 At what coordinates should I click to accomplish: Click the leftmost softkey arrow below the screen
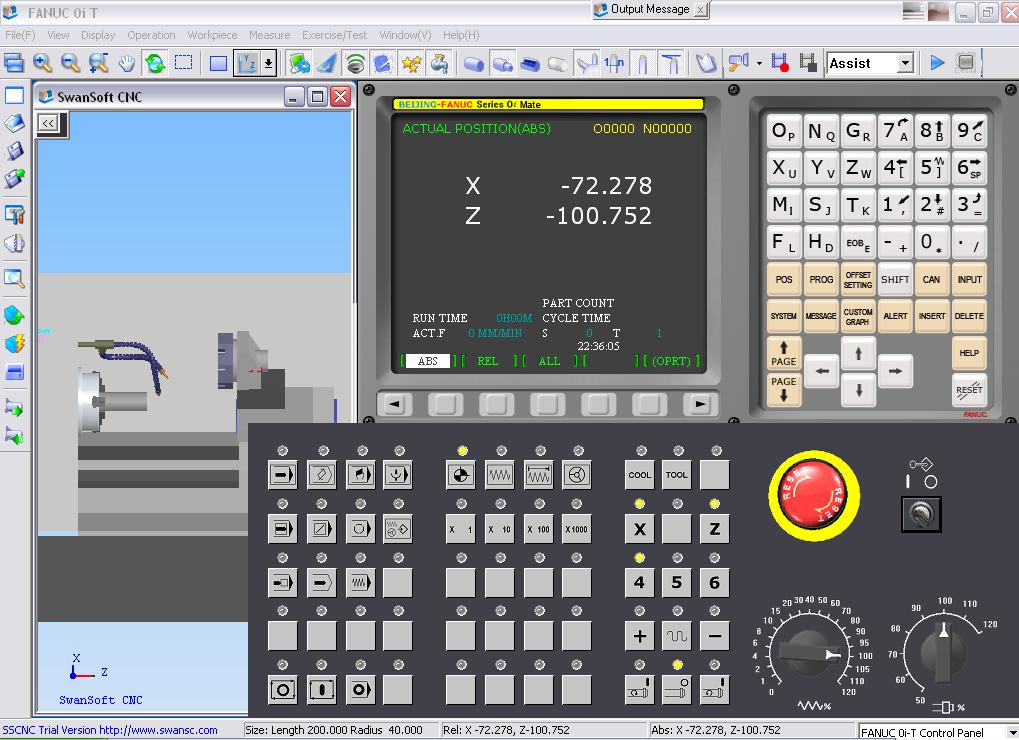pyautogui.click(x=394, y=404)
